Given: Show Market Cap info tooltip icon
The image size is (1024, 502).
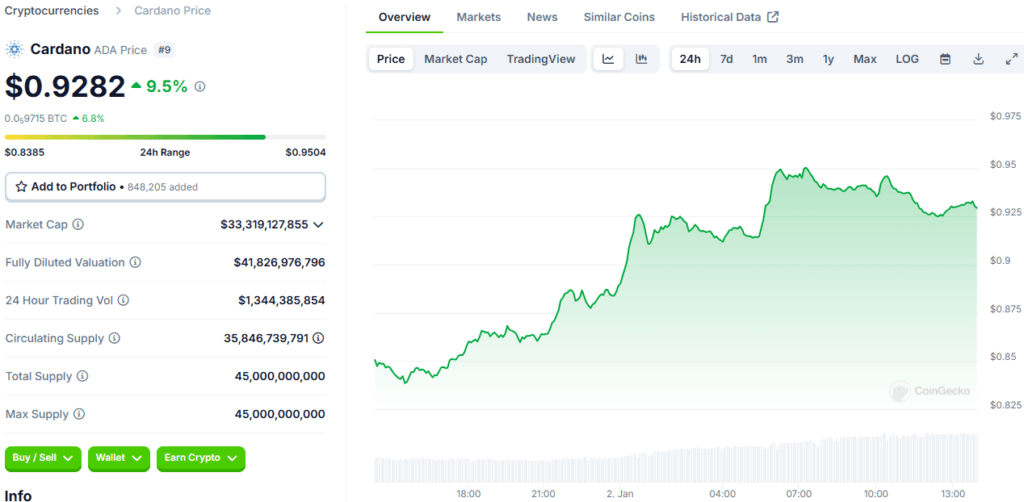Looking at the screenshot, I should coord(78,225).
